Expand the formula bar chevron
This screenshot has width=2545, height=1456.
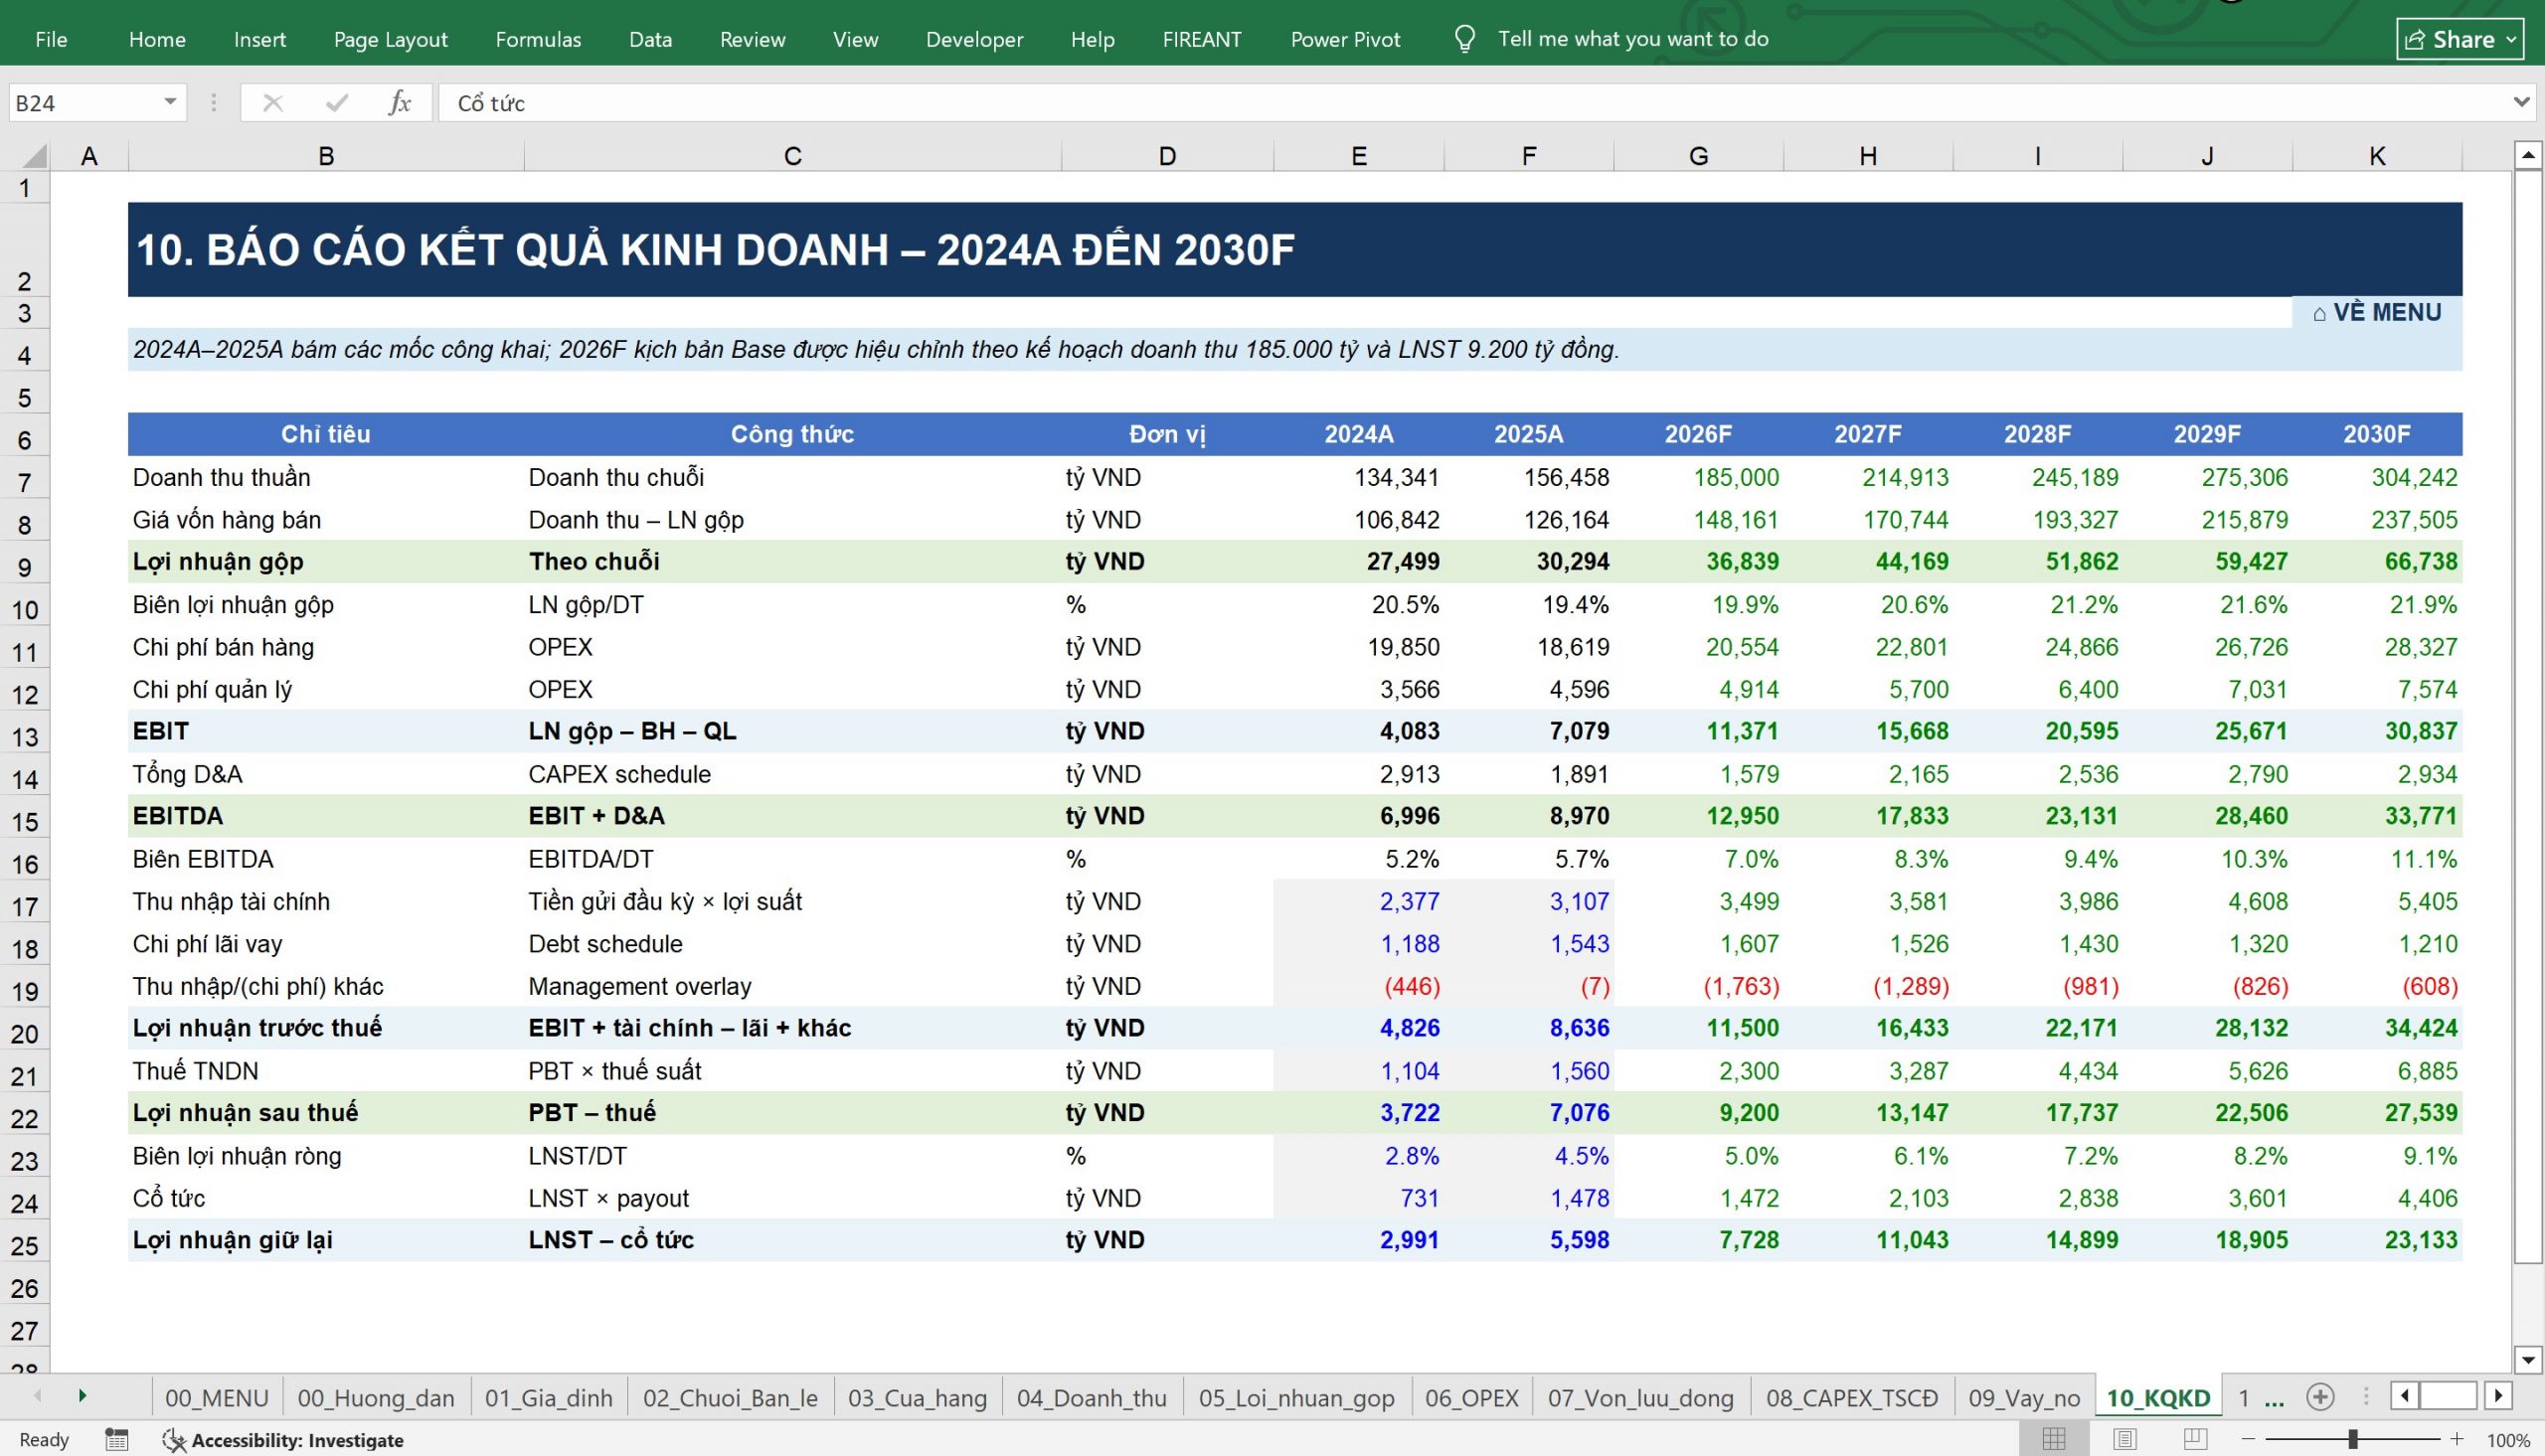2521,102
